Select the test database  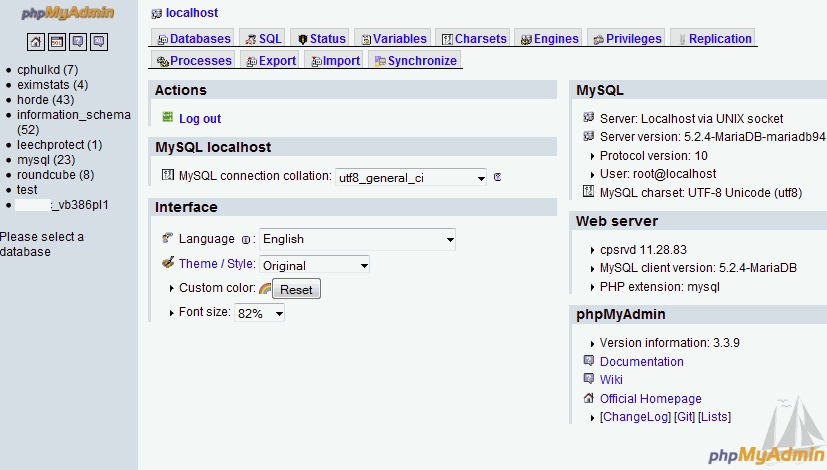click(27, 190)
